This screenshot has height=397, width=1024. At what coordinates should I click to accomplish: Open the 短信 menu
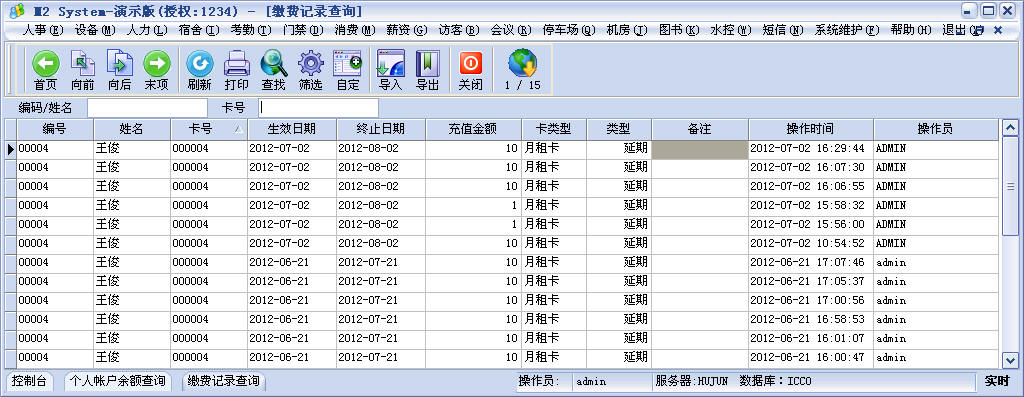(784, 31)
